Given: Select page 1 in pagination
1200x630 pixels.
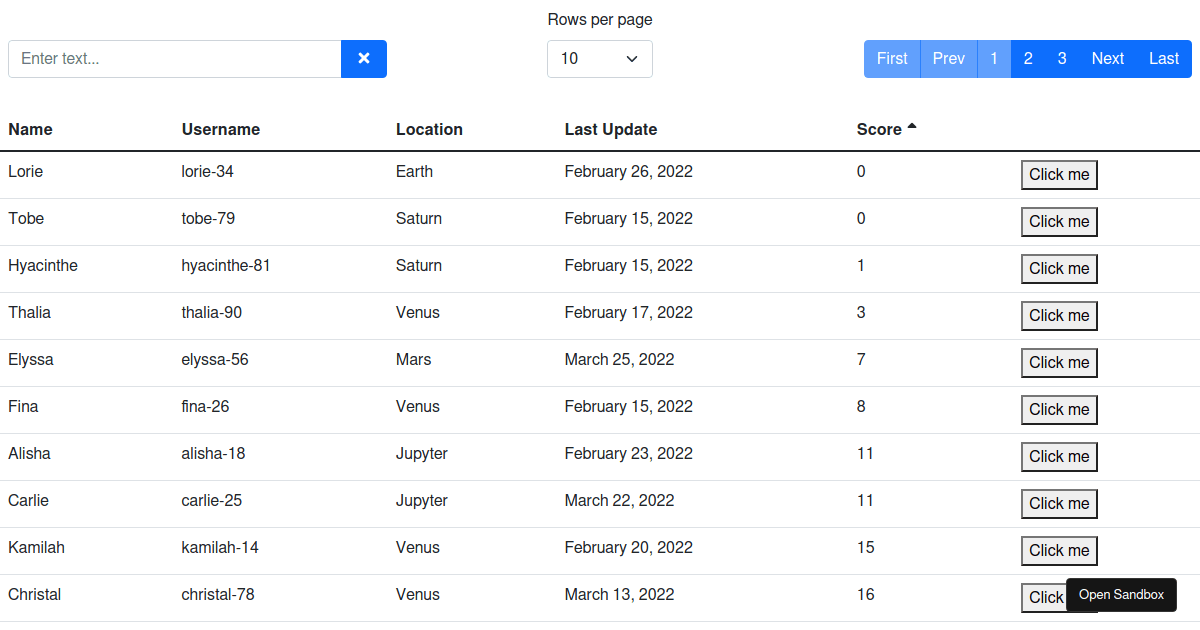Looking at the screenshot, I should coord(994,58).
